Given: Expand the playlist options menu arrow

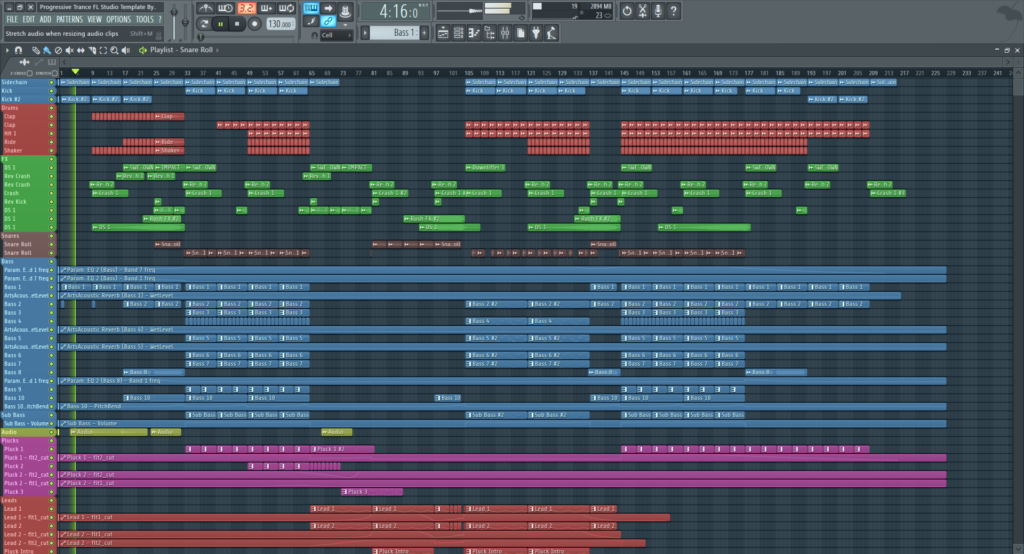Looking at the screenshot, I should tap(9, 50).
